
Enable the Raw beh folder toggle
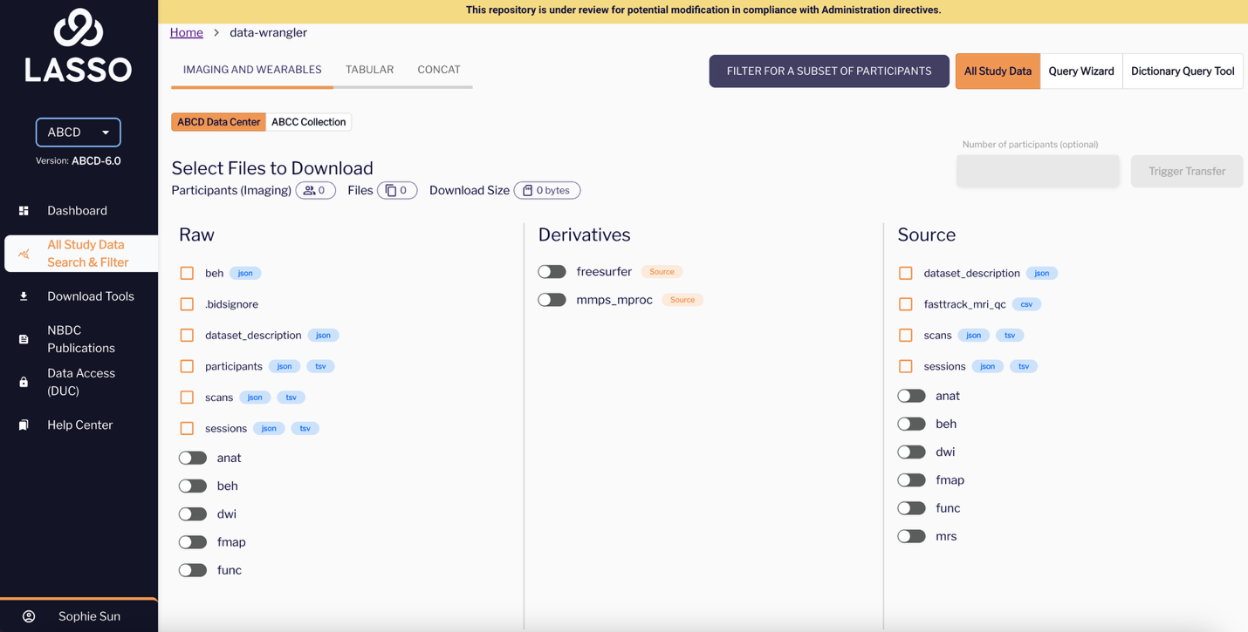click(192, 486)
